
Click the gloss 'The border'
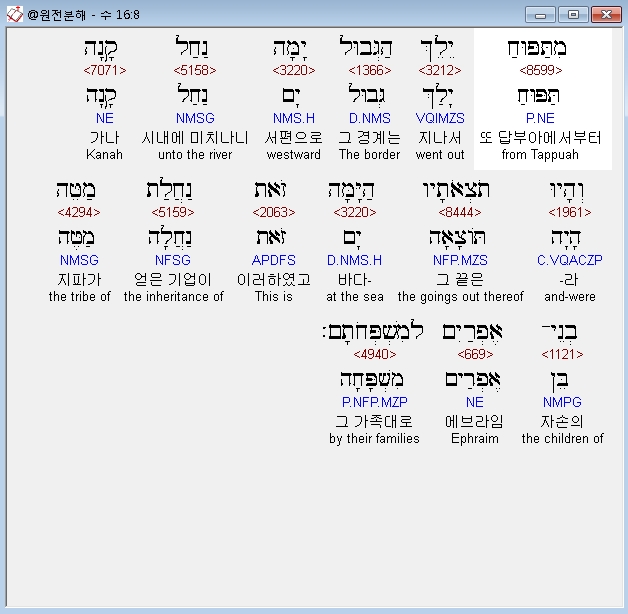click(x=369, y=155)
